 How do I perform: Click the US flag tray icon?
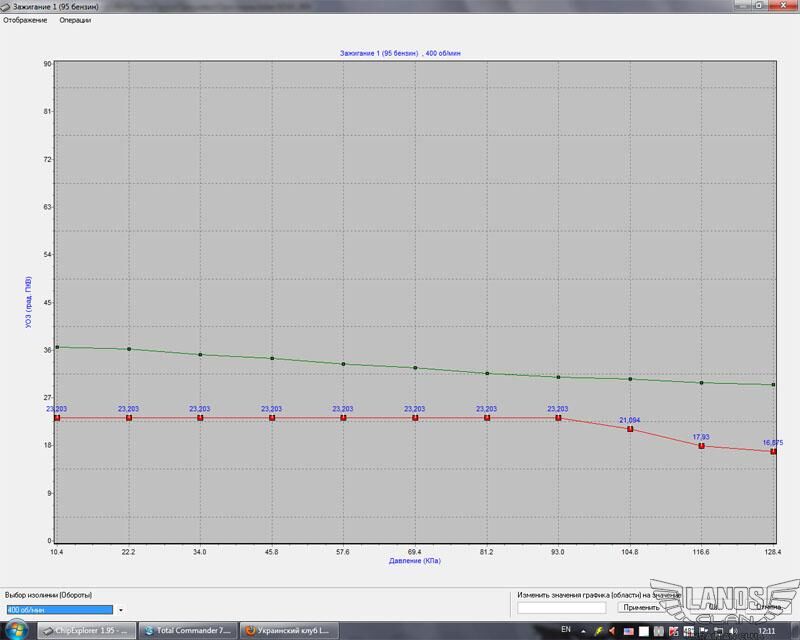[x=629, y=631]
